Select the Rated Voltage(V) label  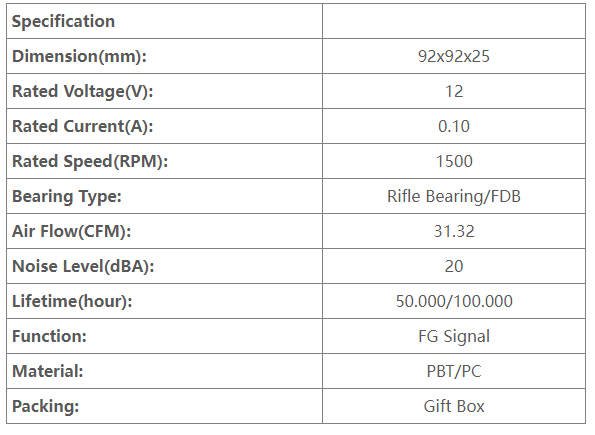point(83,91)
